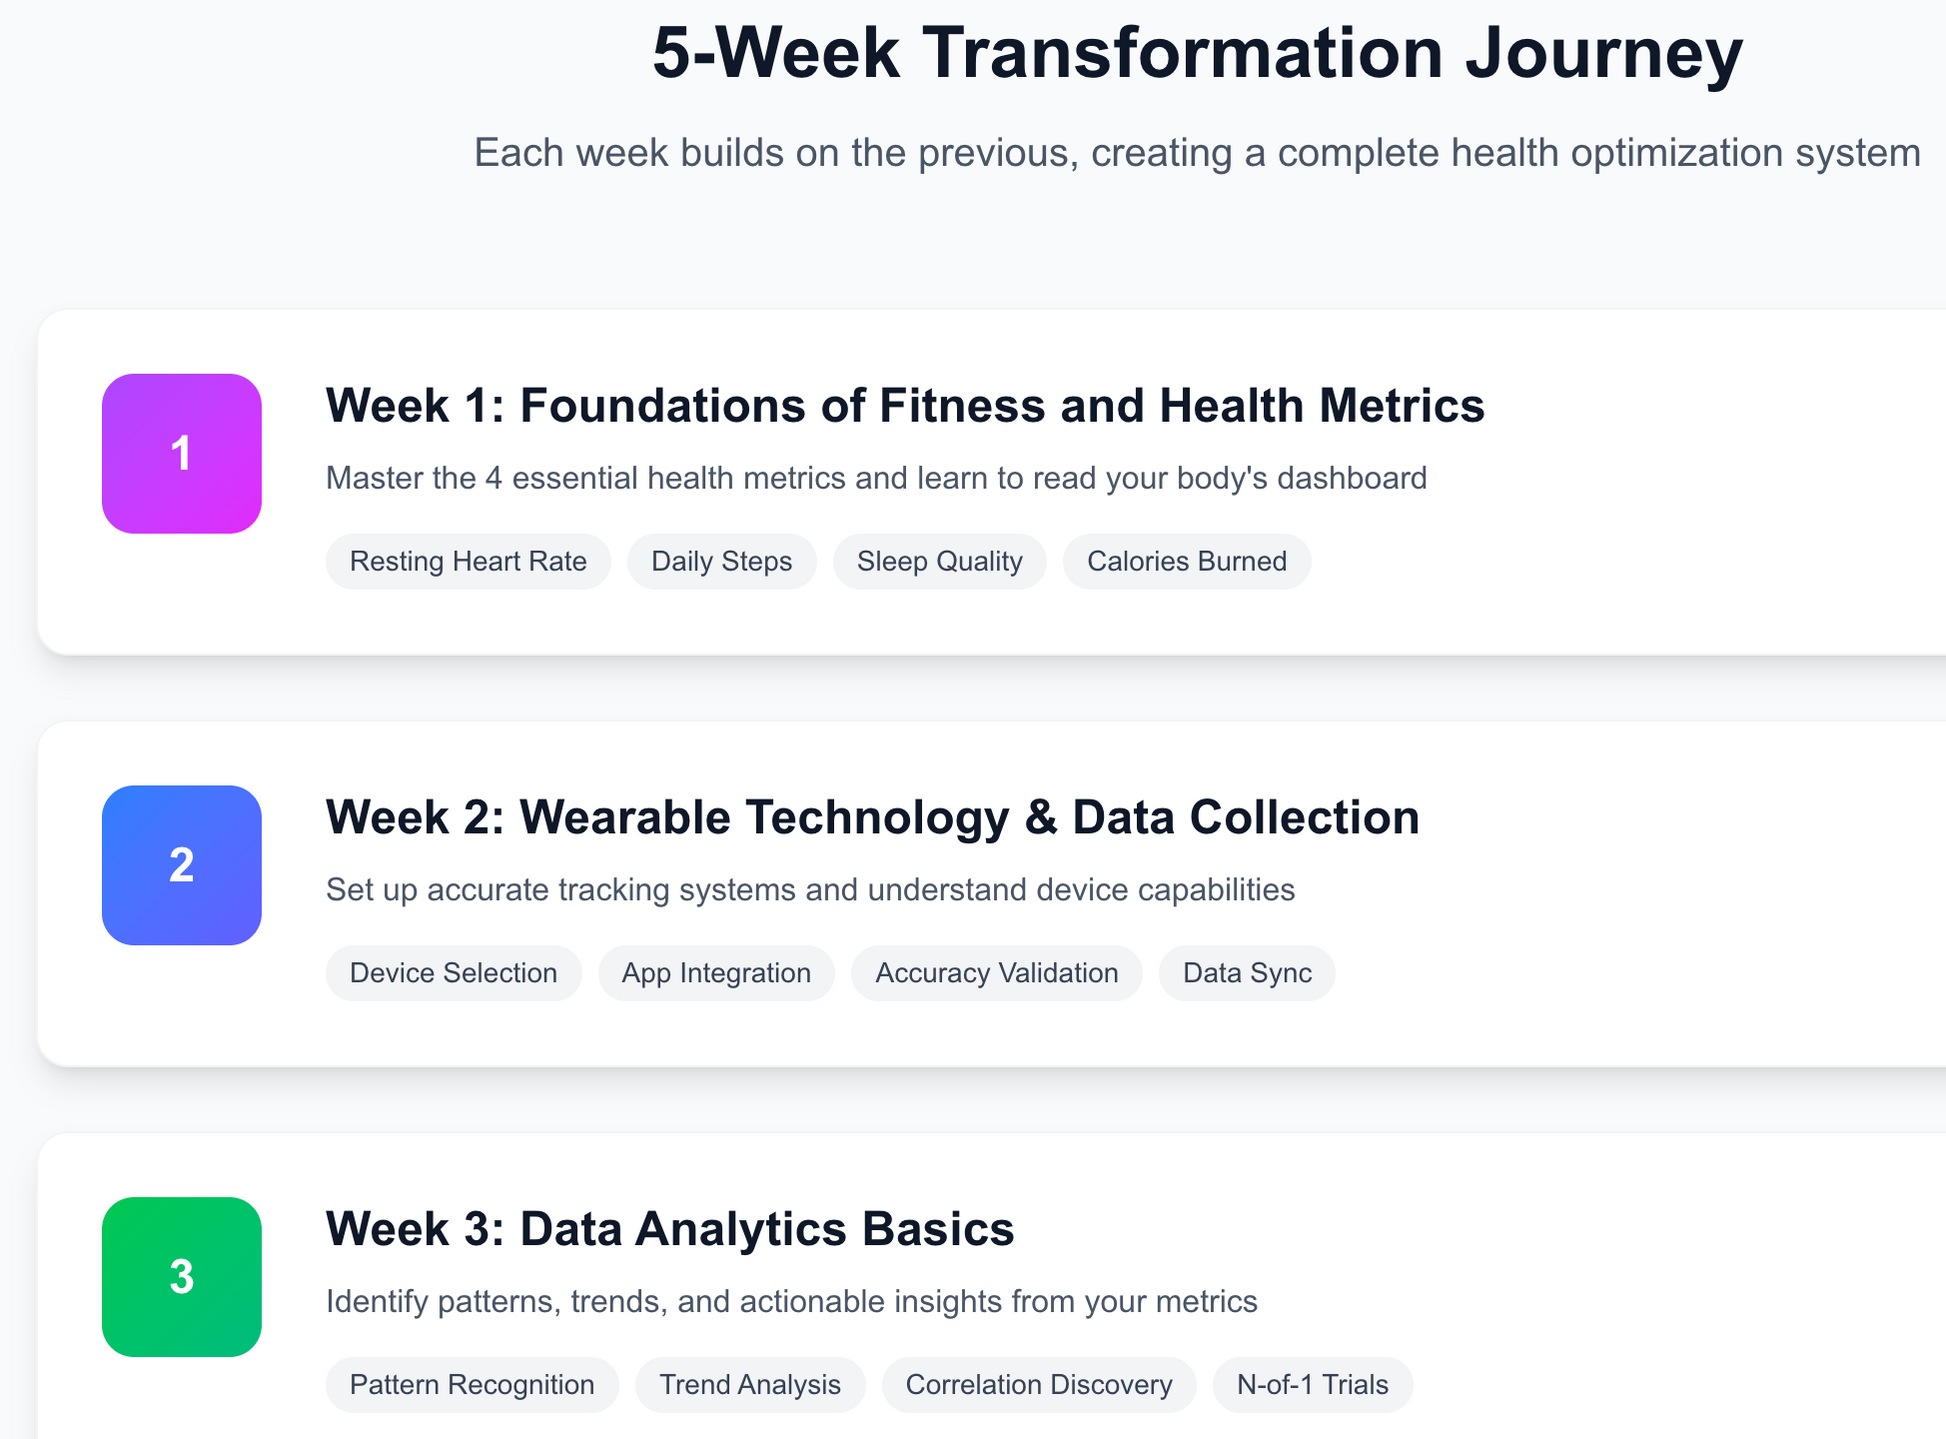Click the green Week 3 number badge

click(x=181, y=1276)
